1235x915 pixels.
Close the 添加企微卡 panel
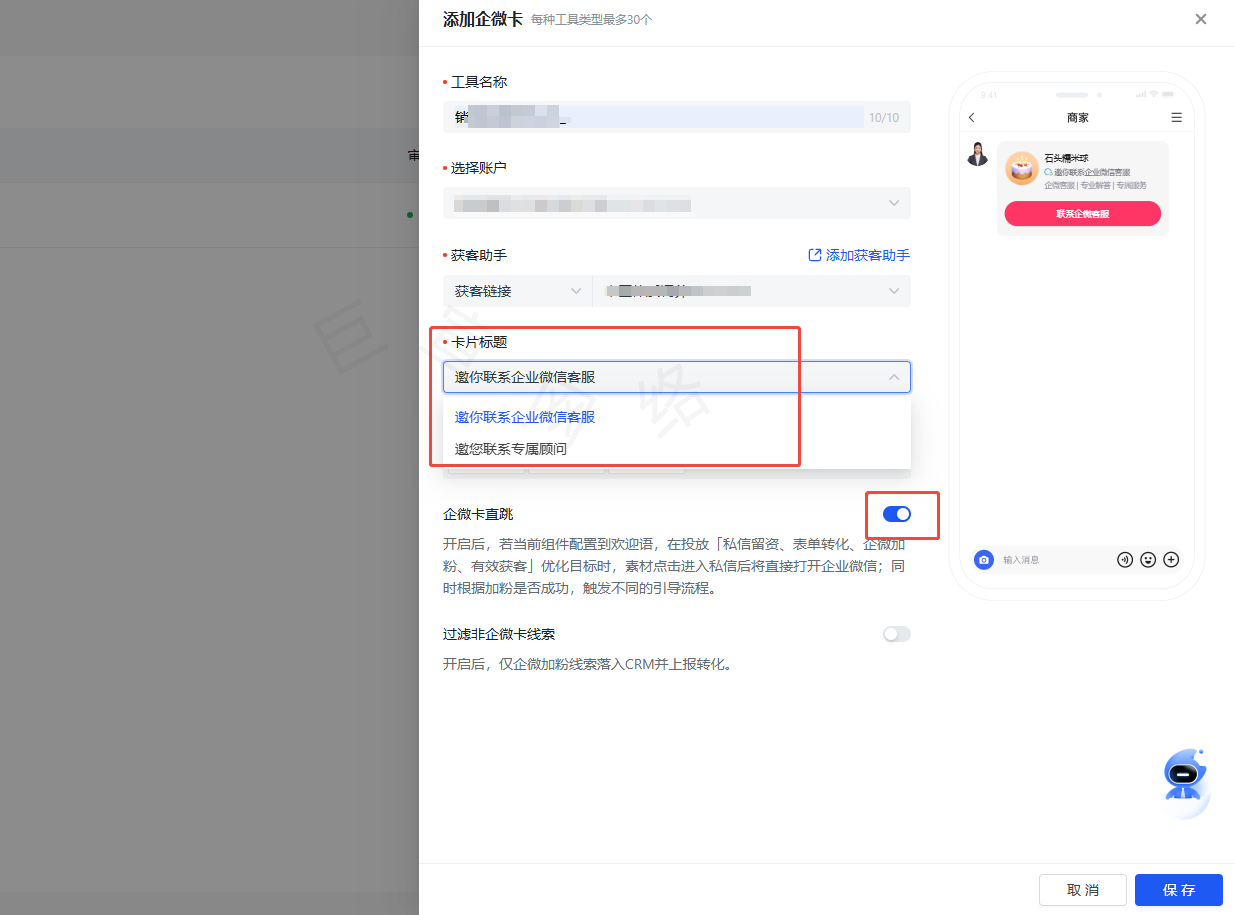[x=1201, y=19]
